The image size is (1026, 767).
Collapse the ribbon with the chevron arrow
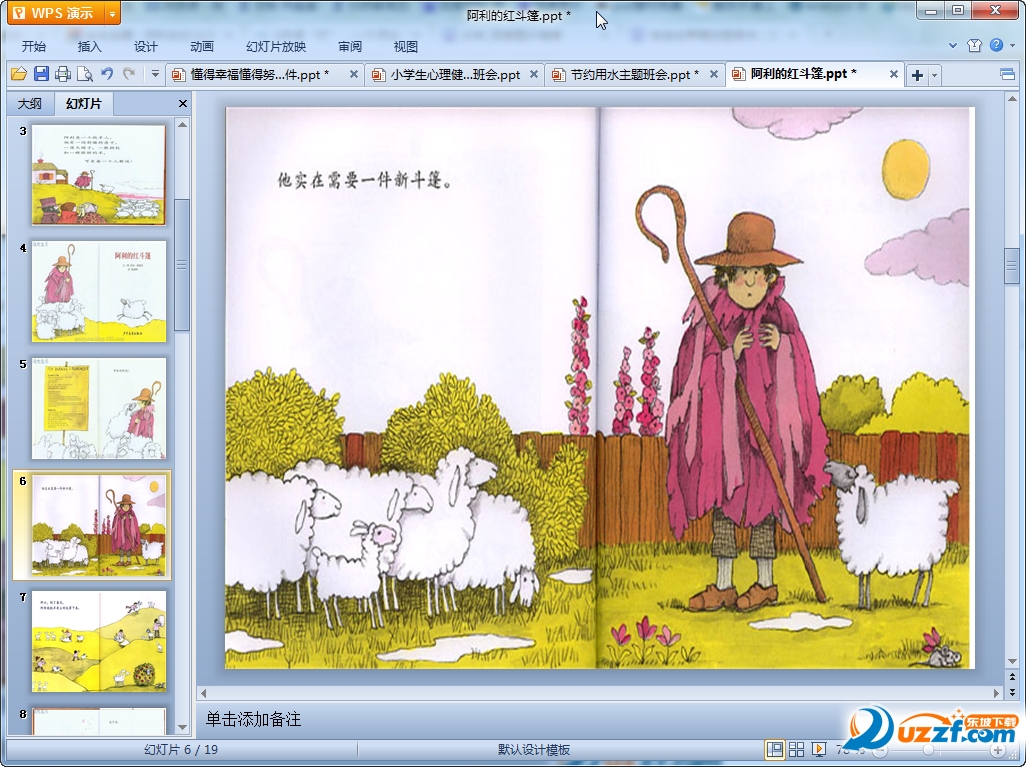[953, 46]
